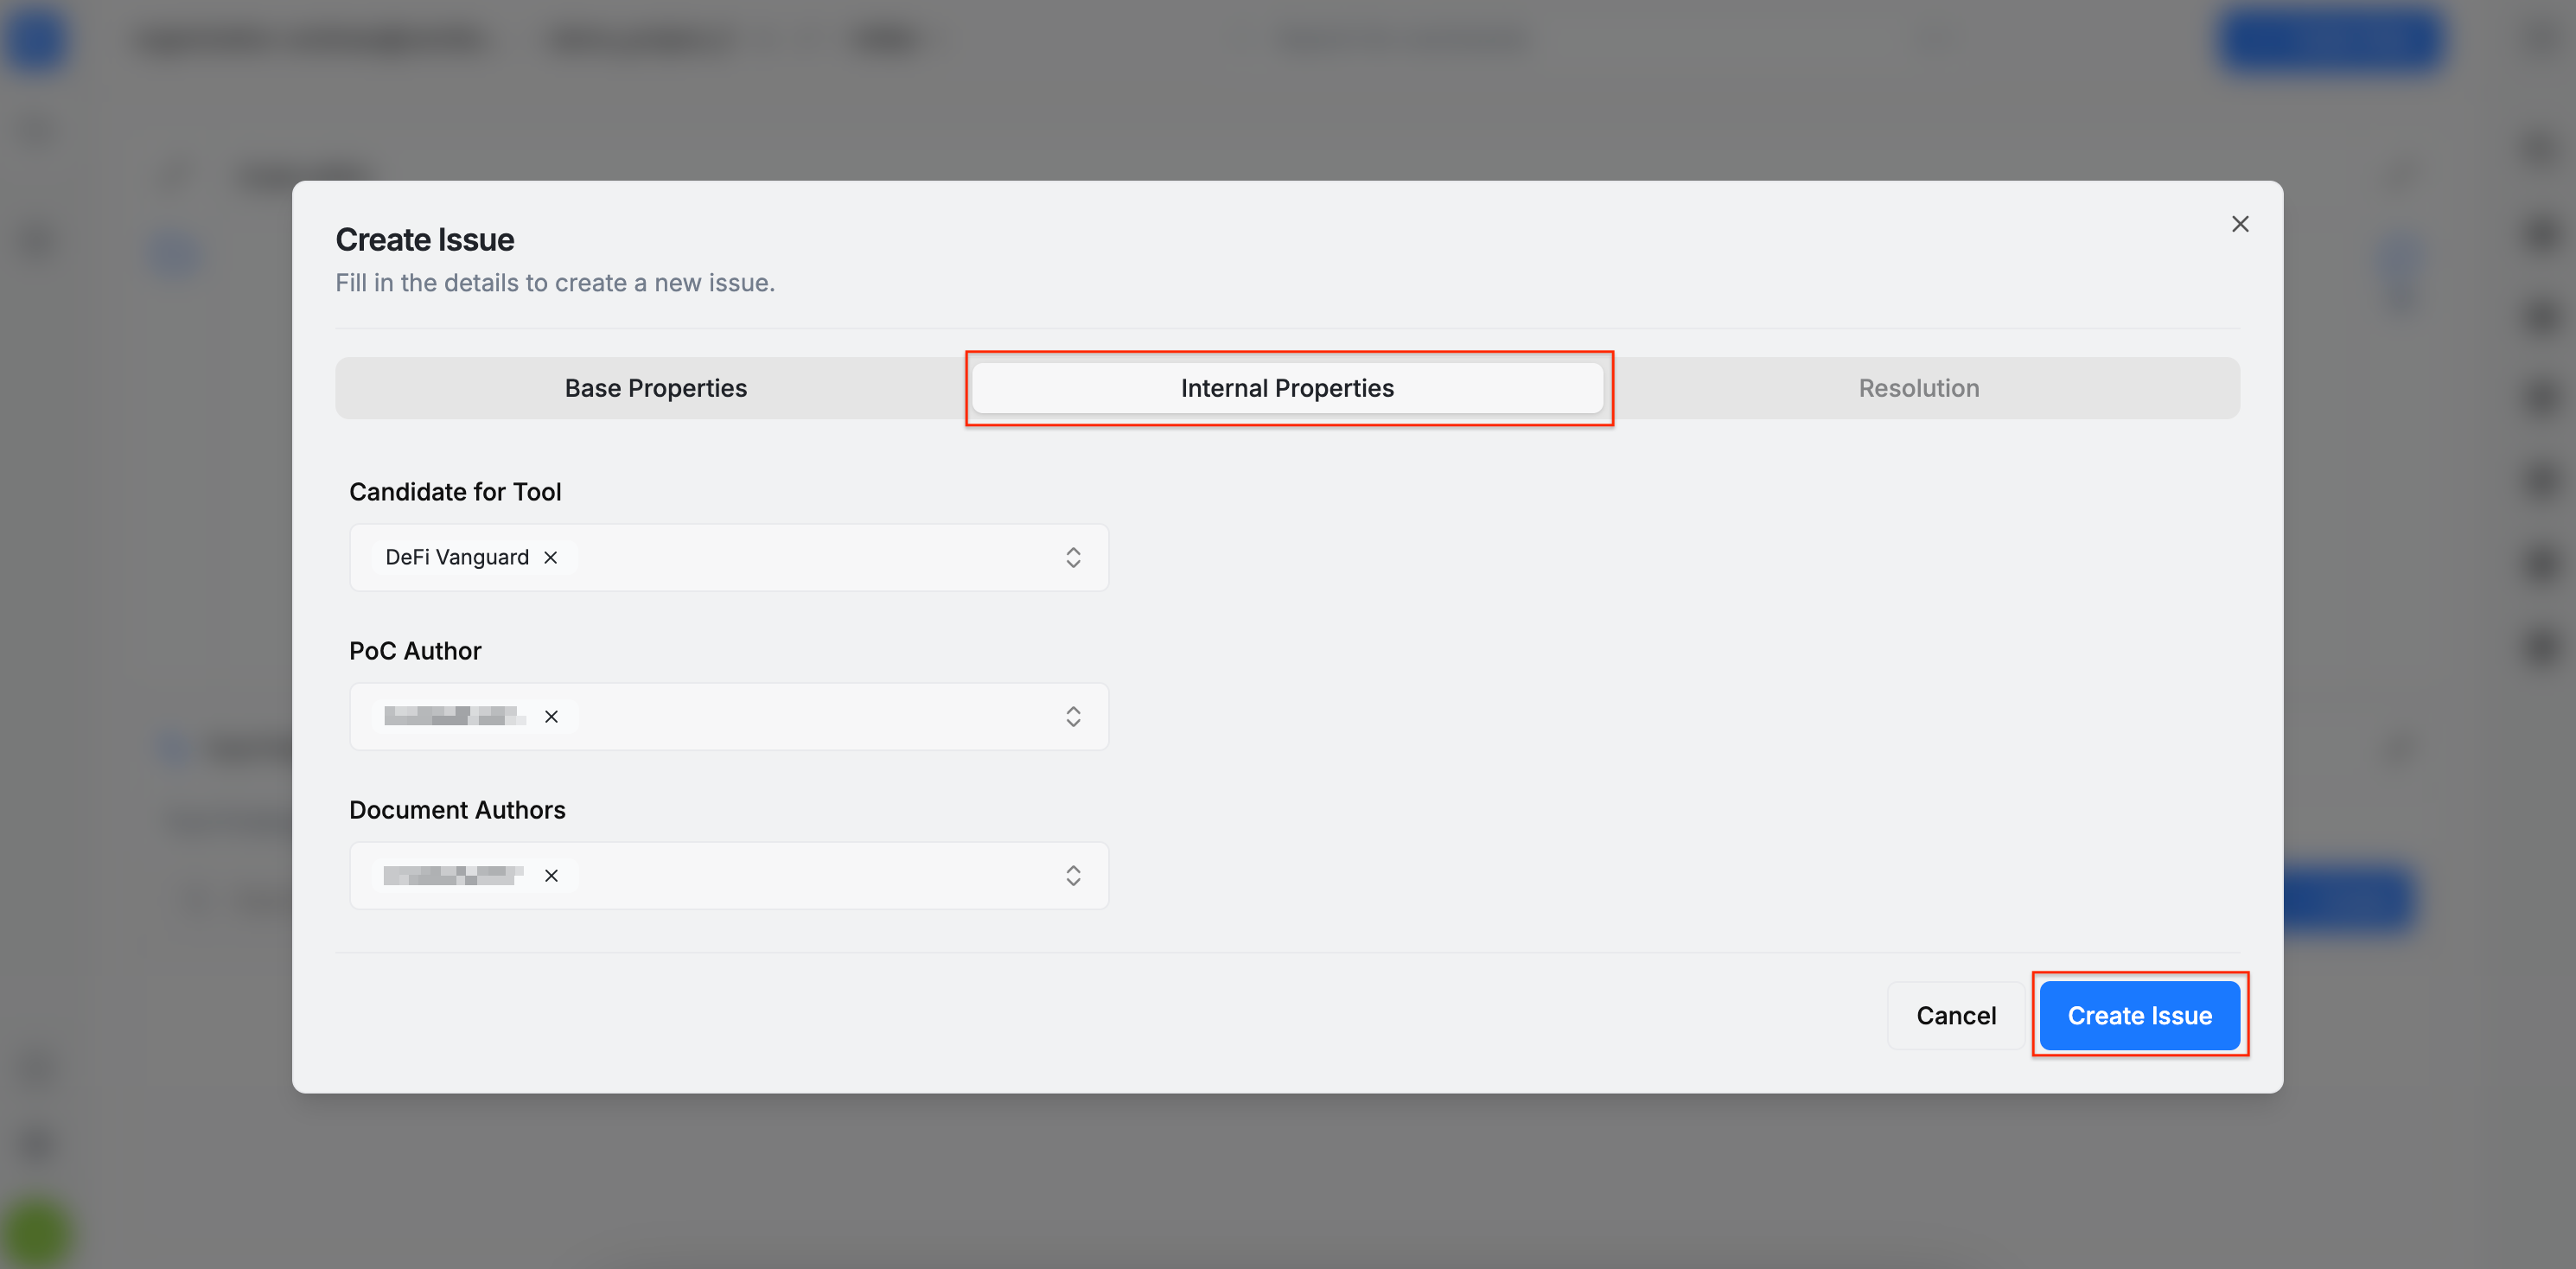This screenshot has width=2576, height=1269.
Task: Select the Internal Properties tab
Action: point(1287,388)
